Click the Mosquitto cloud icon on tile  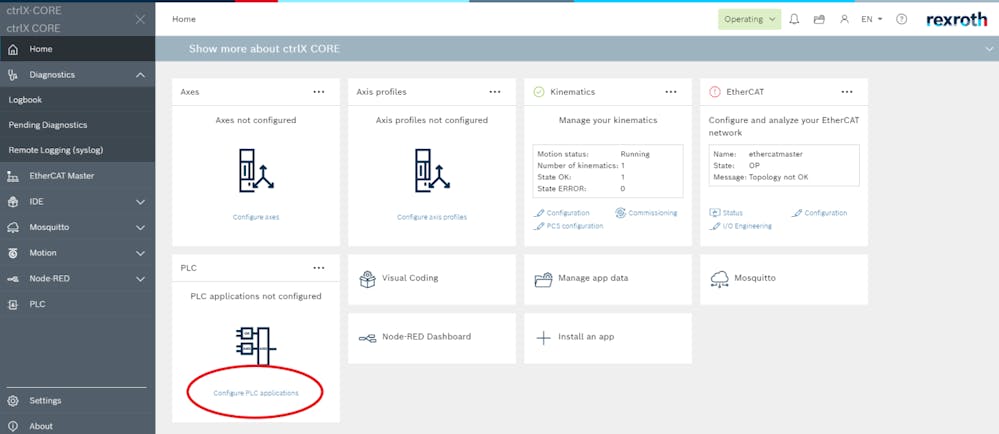tap(719, 279)
